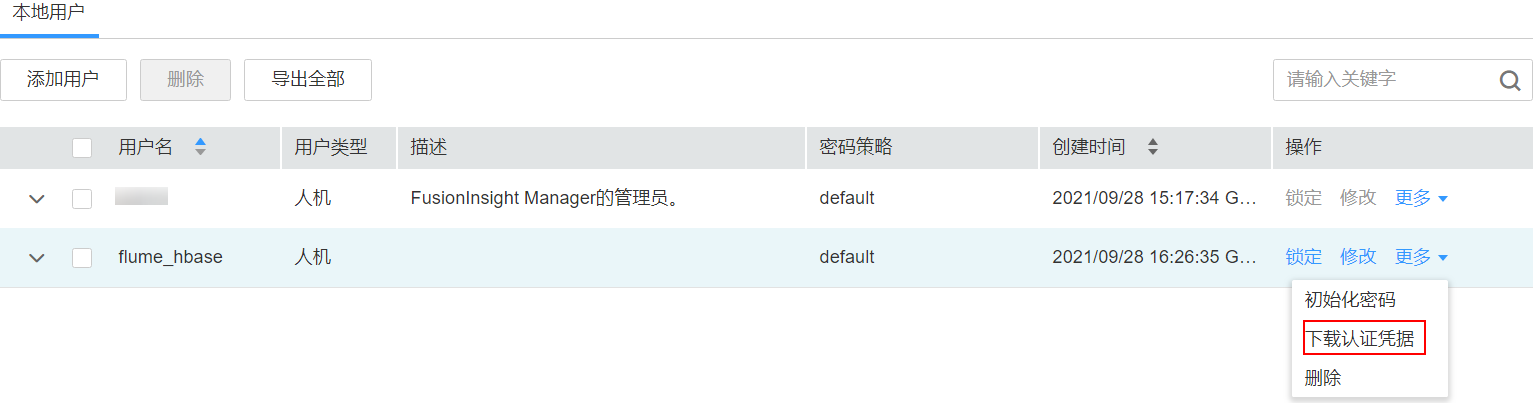Open 更多 dropdown for flume_hbase user
1534x403 pixels.
(x=1421, y=257)
